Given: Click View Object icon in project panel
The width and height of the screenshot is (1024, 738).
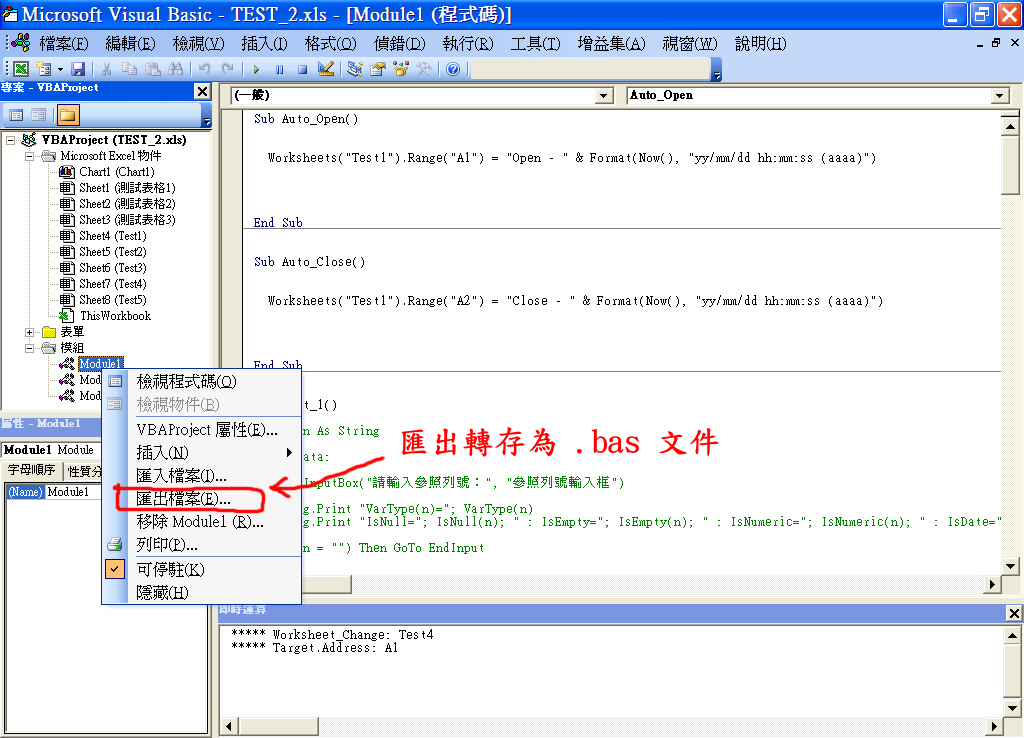Looking at the screenshot, I should [39, 116].
